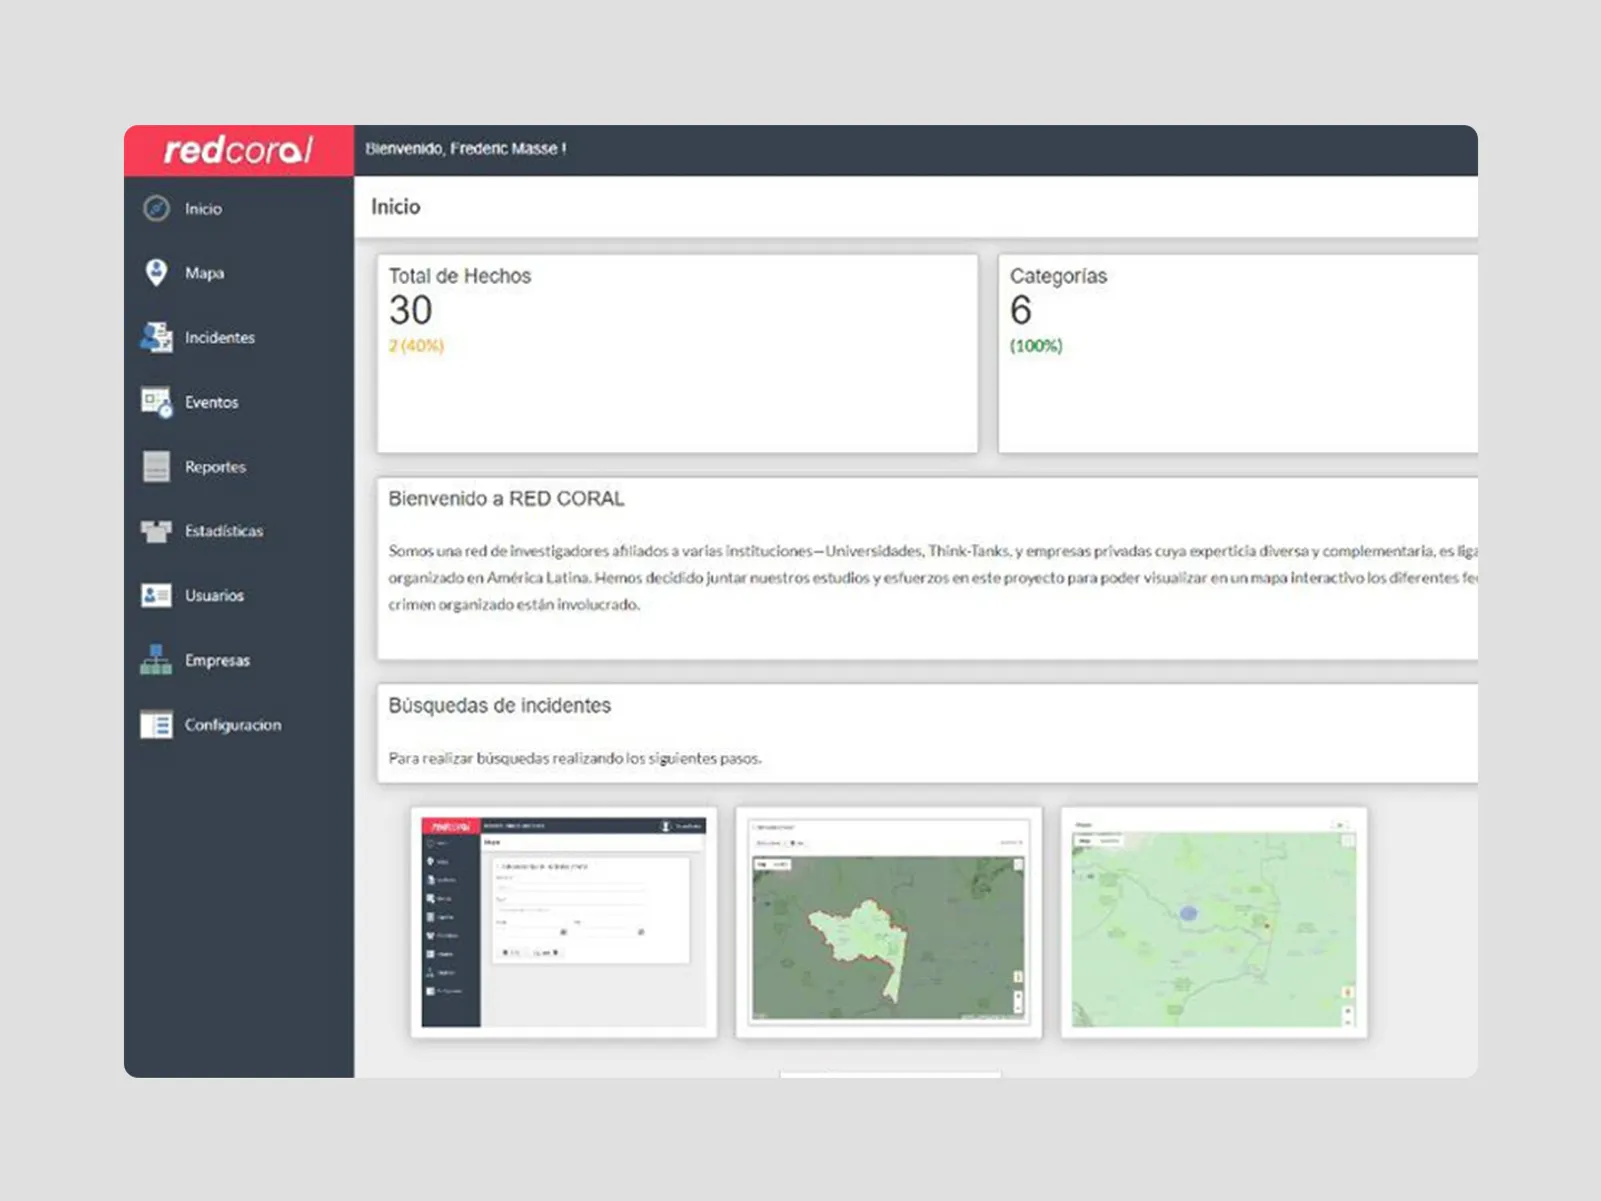Viewport: 1601px width, 1201px height.
Task: Select the Eventos calendar icon
Action: [156, 402]
